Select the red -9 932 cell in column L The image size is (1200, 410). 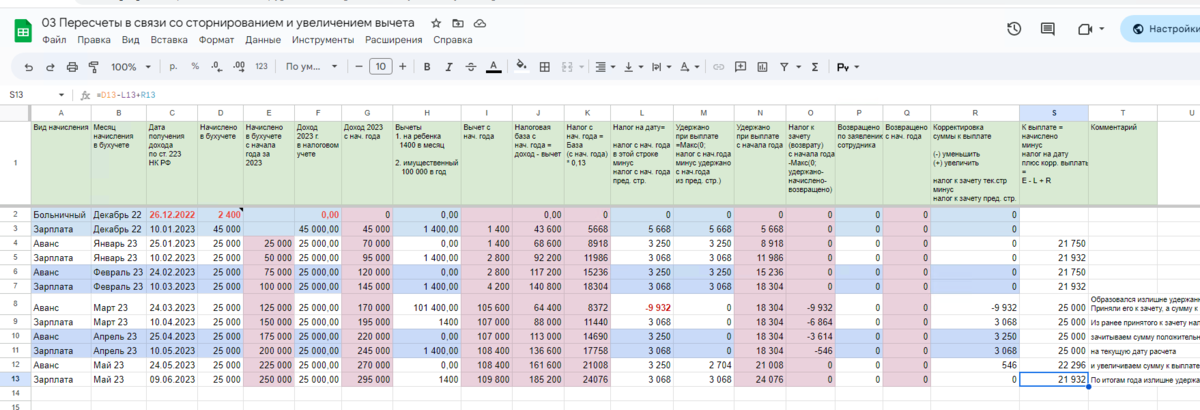(641, 306)
